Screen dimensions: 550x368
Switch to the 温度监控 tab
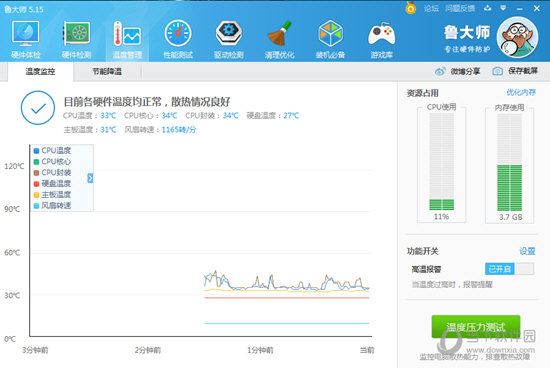tap(40, 72)
